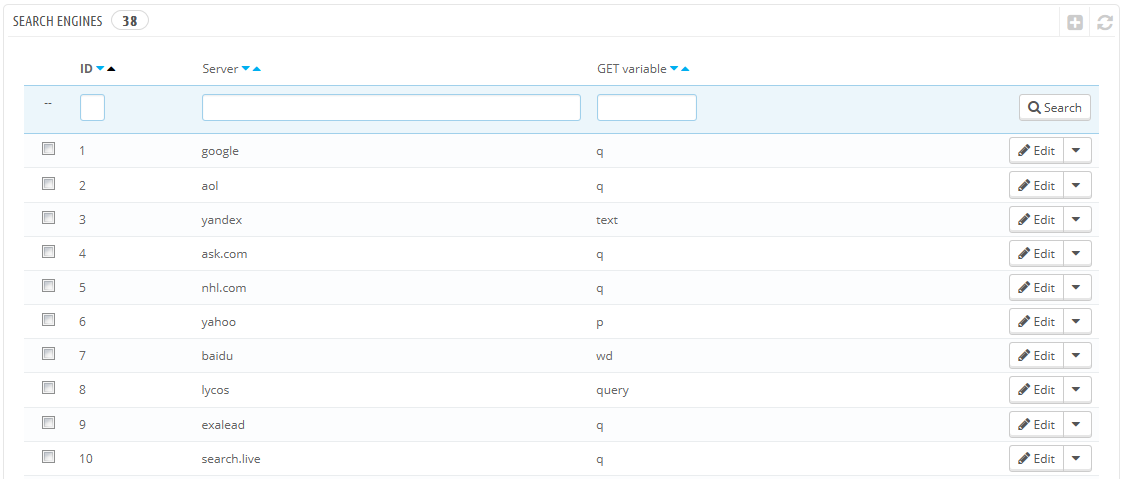The image size is (1123, 479).
Task: Click Edit for the lycos entry
Action: 1036,390
